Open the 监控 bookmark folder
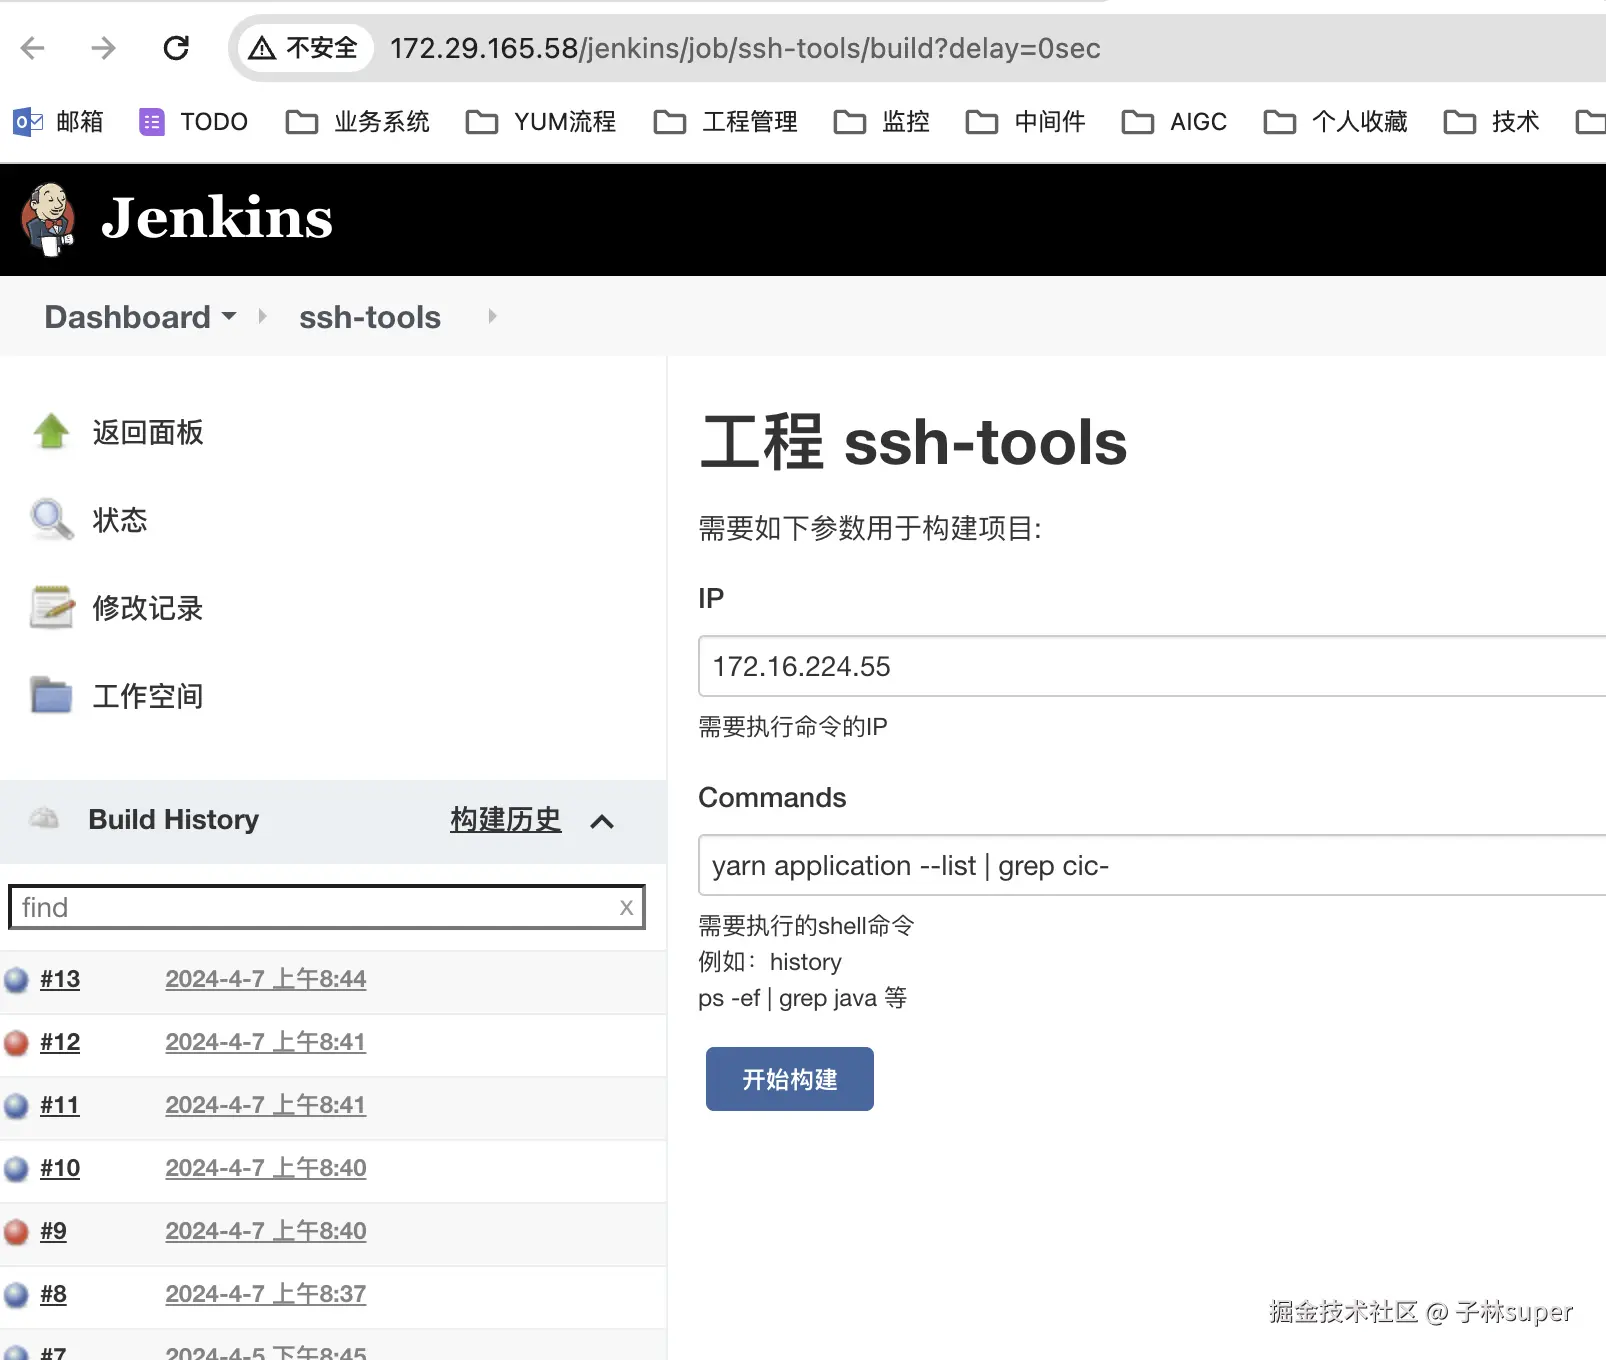Screen dimensions: 1606x1360 881,122
